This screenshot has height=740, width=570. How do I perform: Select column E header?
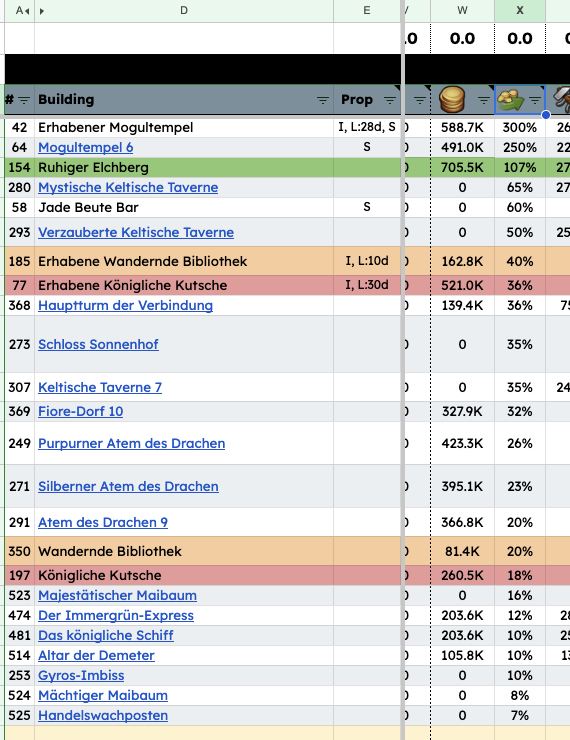tap(367, 11)
